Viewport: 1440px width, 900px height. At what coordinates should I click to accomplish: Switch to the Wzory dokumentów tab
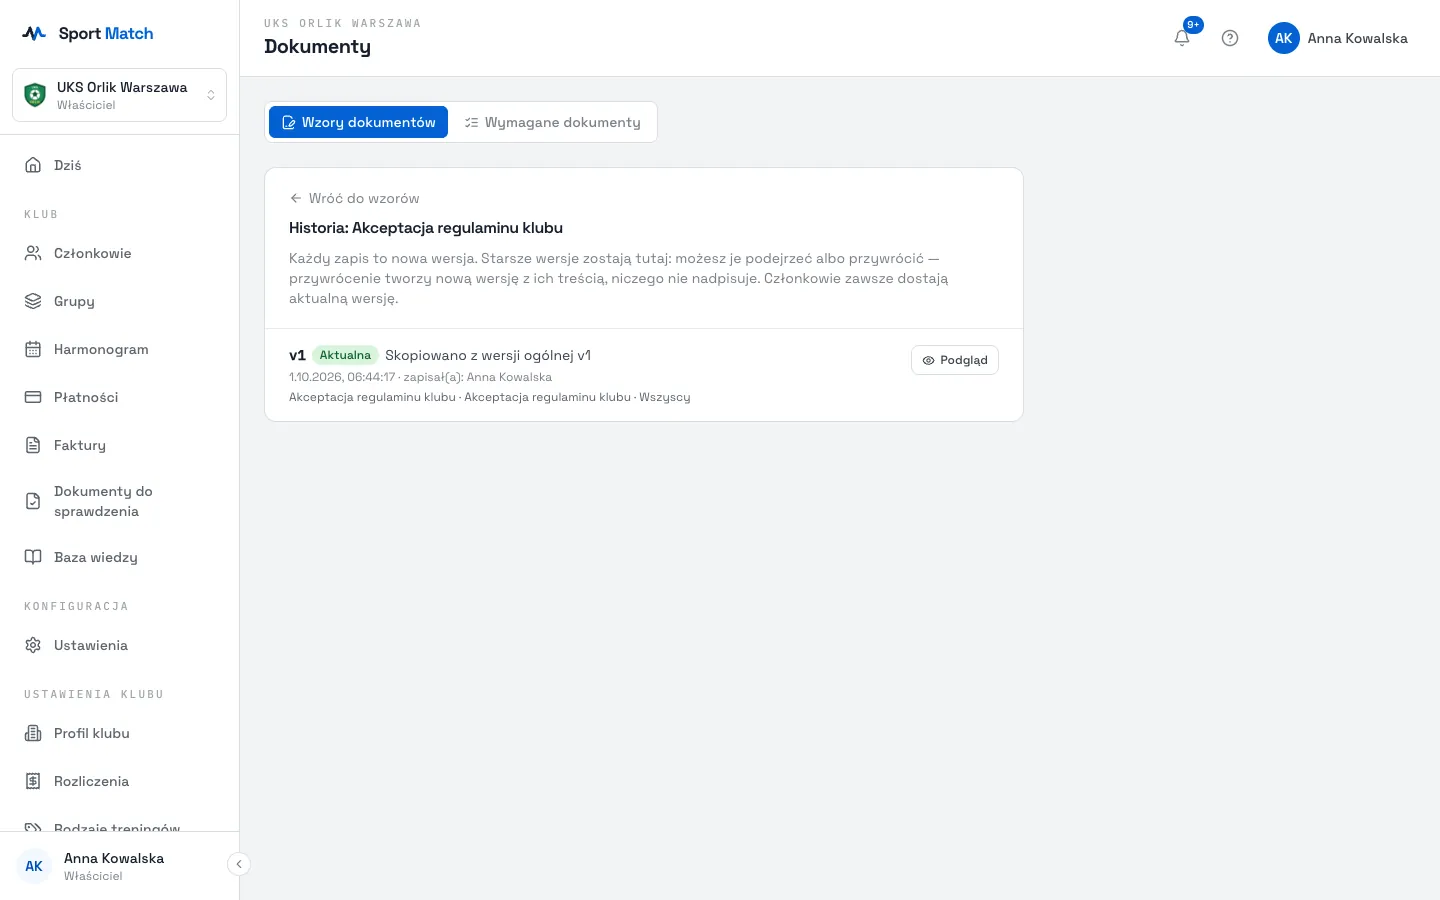[x=358, y=122]
